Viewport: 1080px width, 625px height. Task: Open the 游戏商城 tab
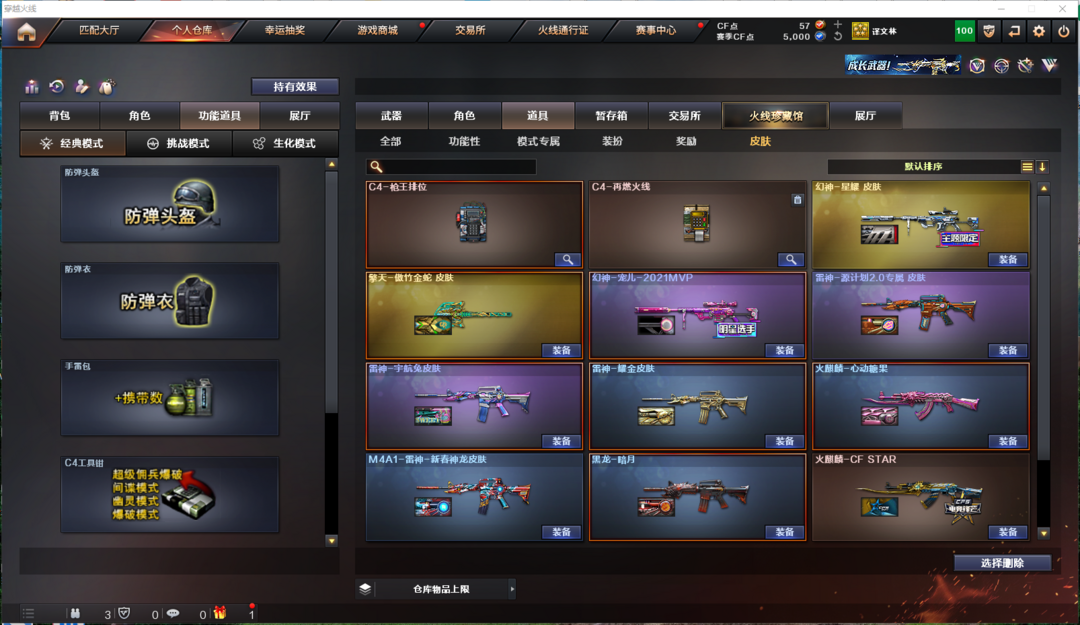click(377, 30)
